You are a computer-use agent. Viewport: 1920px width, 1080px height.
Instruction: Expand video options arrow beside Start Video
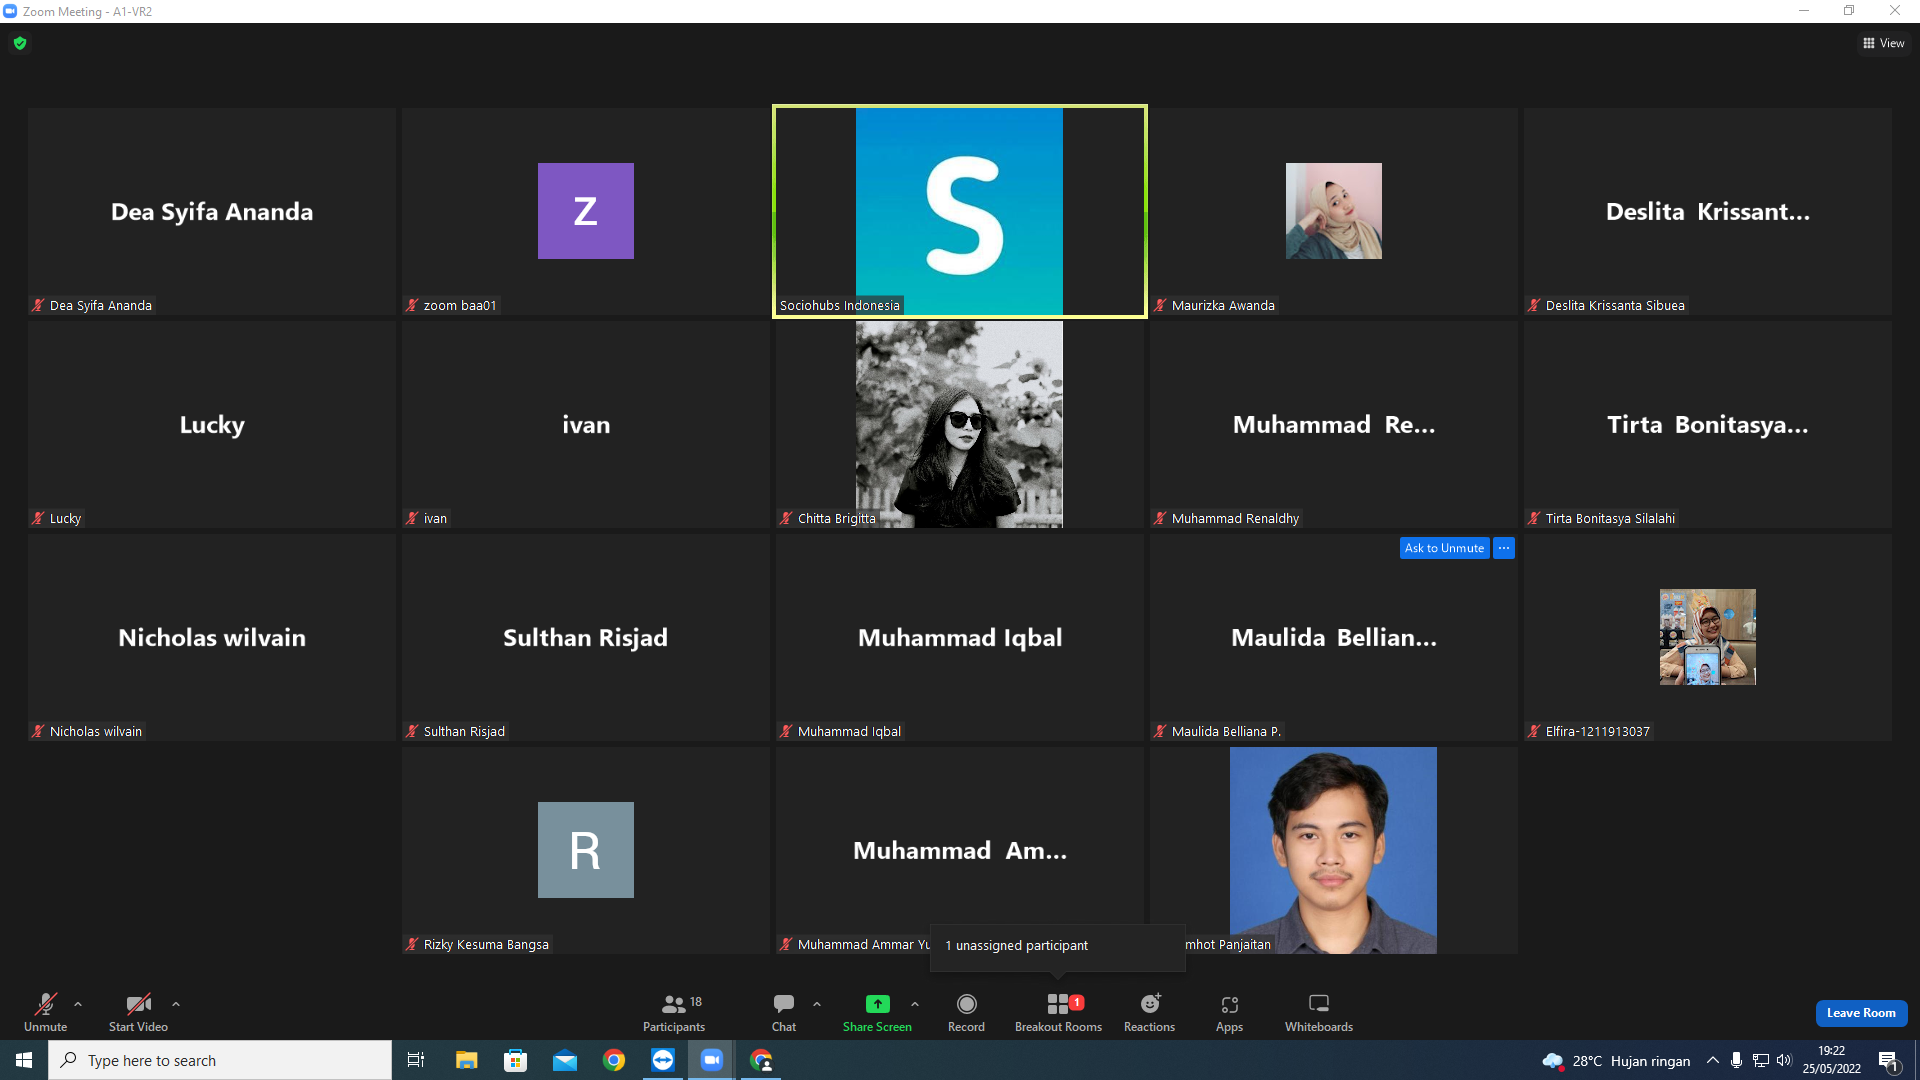click(176, 1004)
